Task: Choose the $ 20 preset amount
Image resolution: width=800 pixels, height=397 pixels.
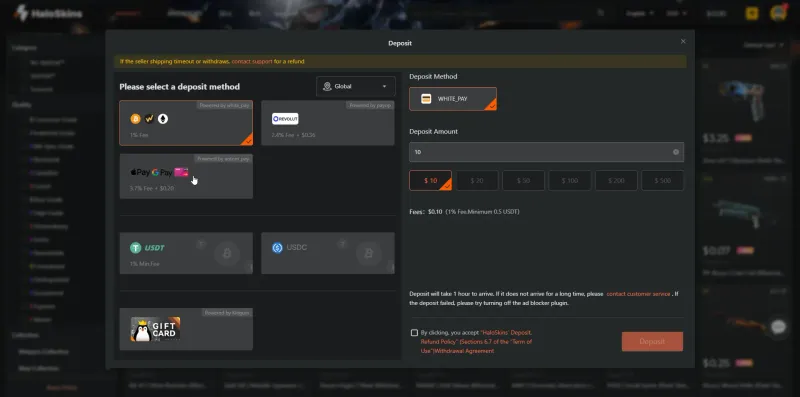Action: (x=477, y=181)
